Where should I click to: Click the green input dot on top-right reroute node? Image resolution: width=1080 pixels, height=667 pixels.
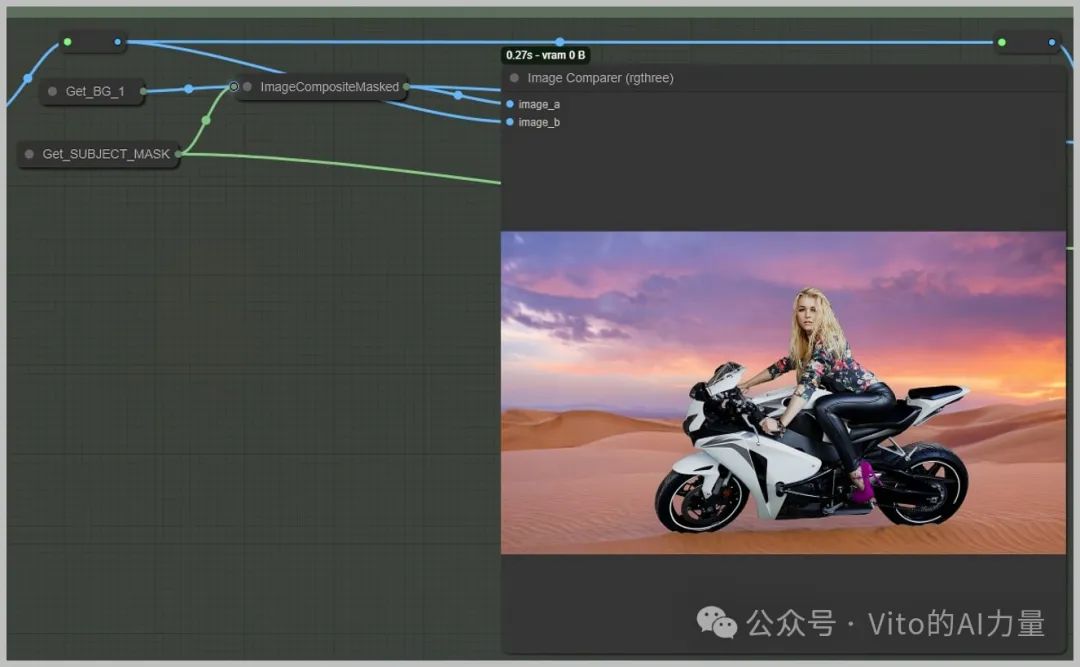pos(1001,43)
